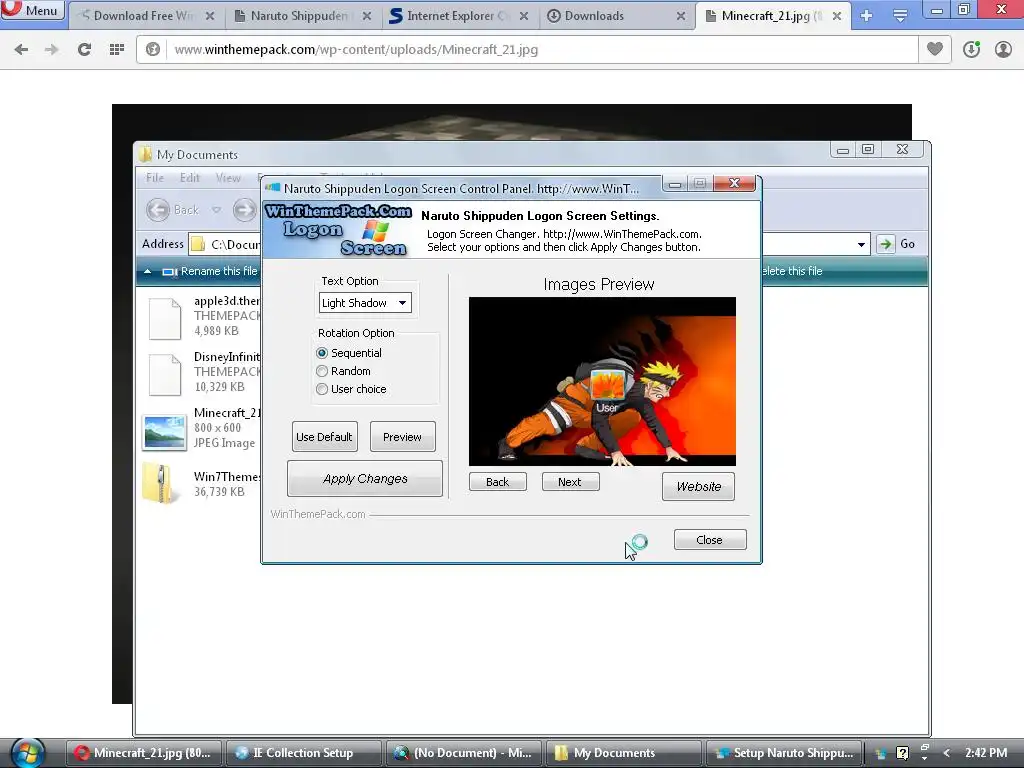
Task: Switch to the Downloads tab
Action: (616, 16)
